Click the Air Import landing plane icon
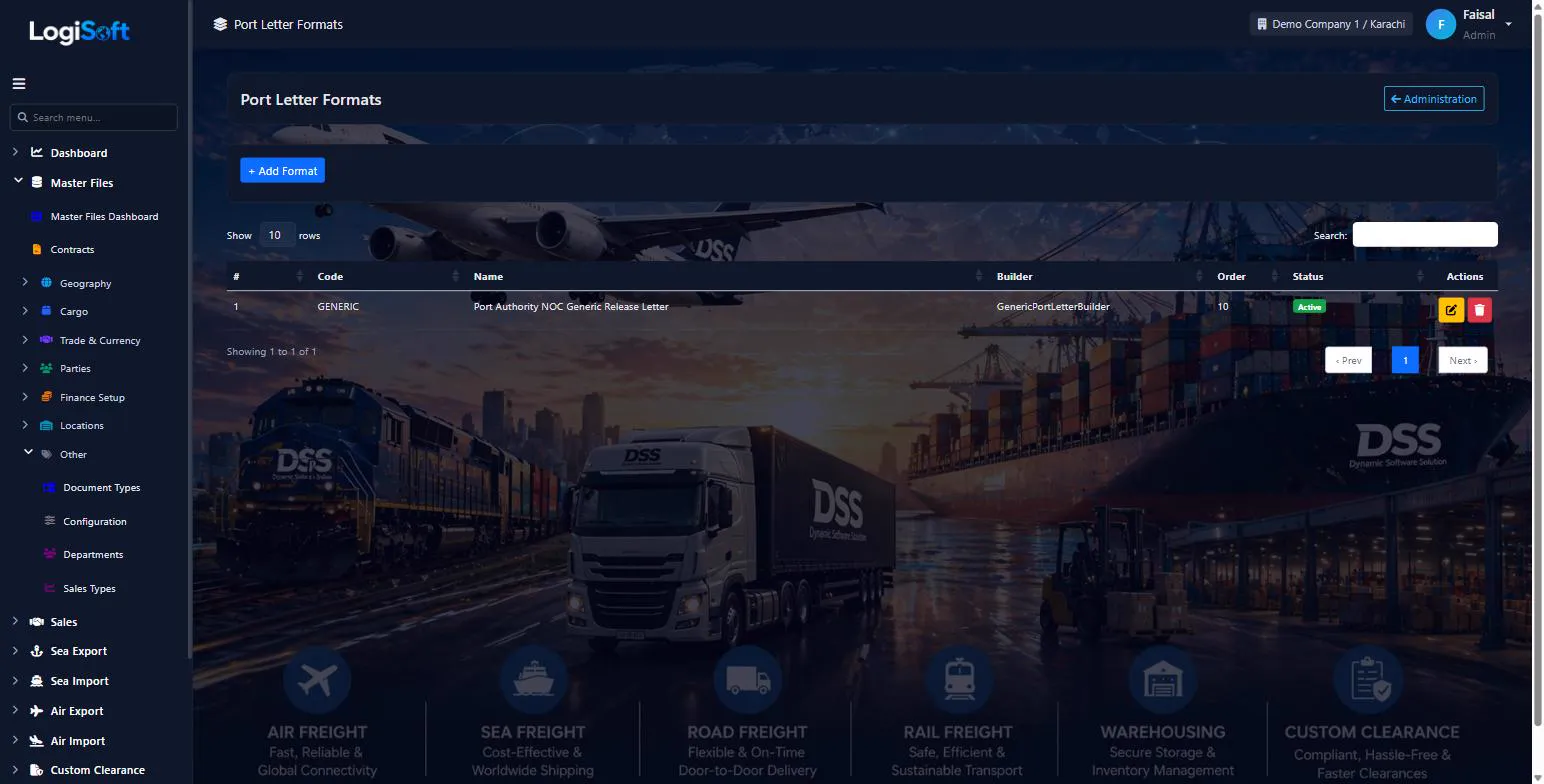Screen dimensions: 1544x784 point(37,741)
